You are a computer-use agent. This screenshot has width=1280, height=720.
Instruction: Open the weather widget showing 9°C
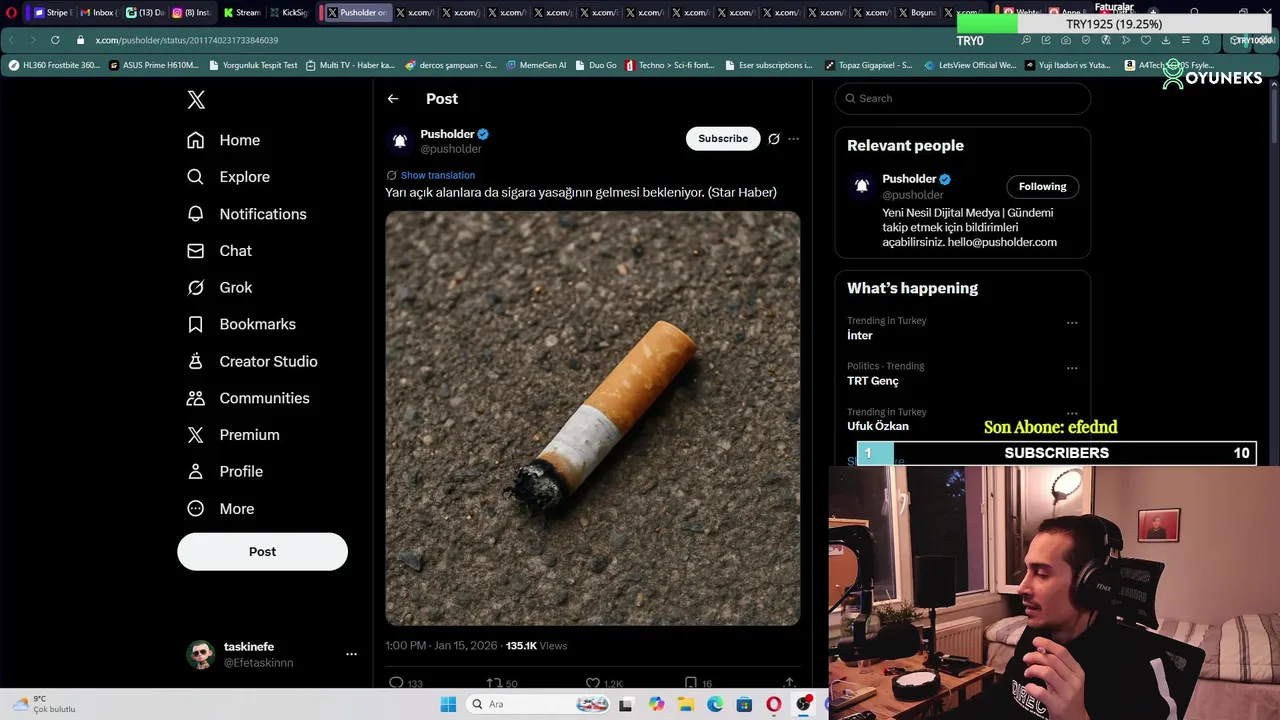coord(44,704)
